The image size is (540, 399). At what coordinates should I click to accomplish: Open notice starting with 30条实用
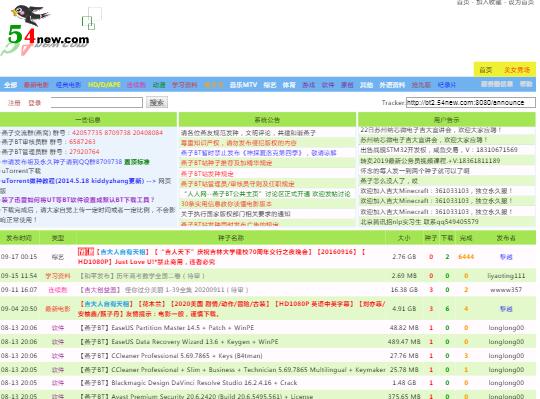coord(226,204)
